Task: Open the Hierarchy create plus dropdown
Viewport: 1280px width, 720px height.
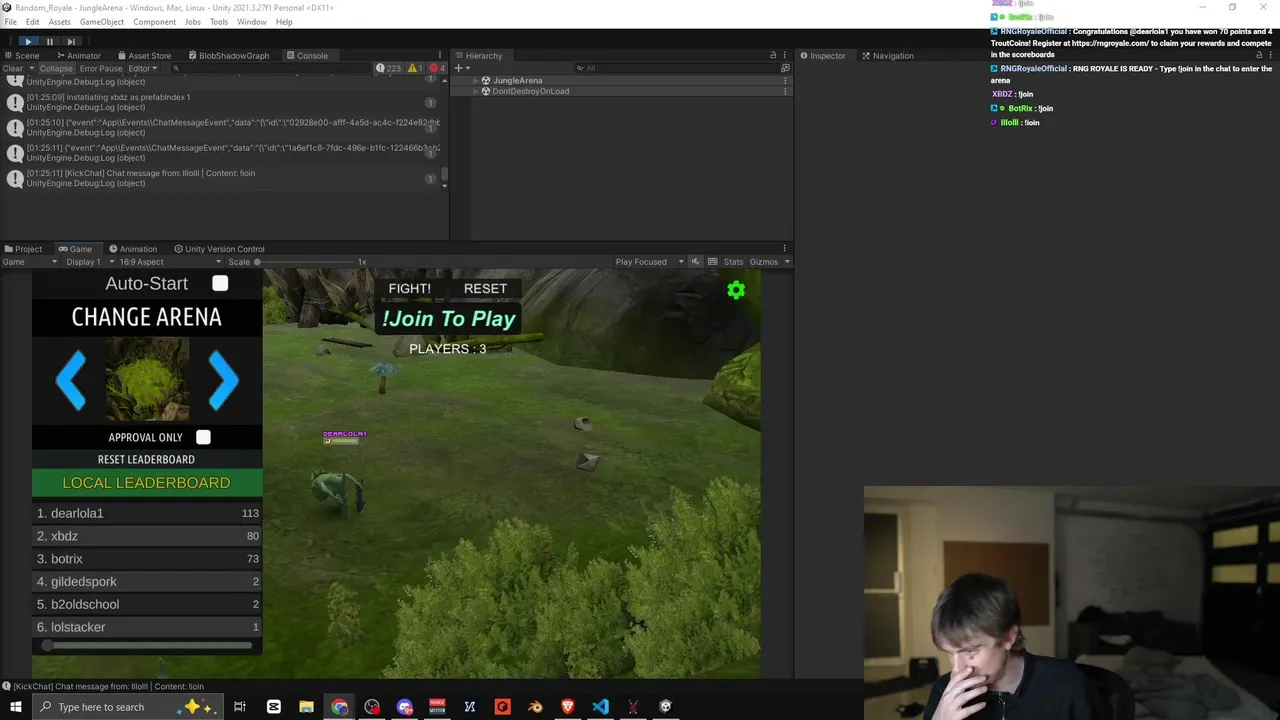Action: (462, 68)
